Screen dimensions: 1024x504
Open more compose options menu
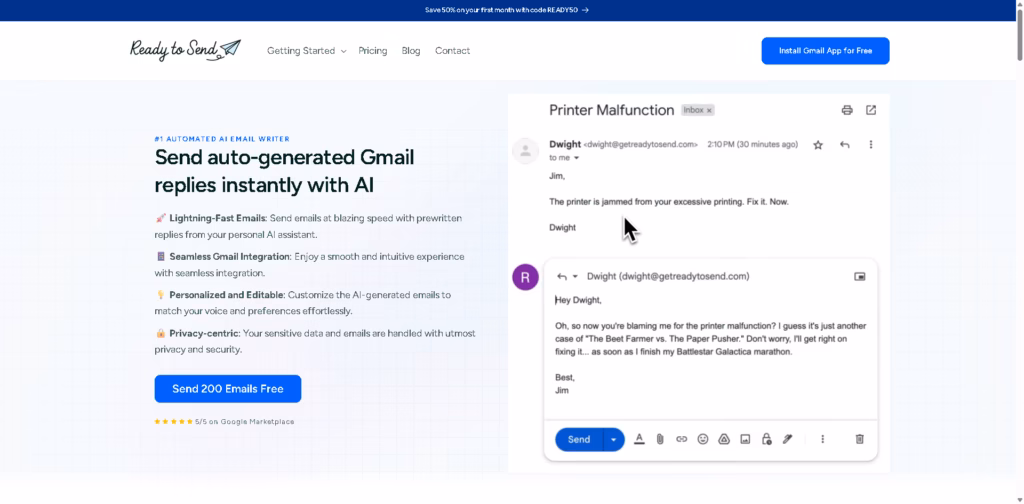[822, 439]
